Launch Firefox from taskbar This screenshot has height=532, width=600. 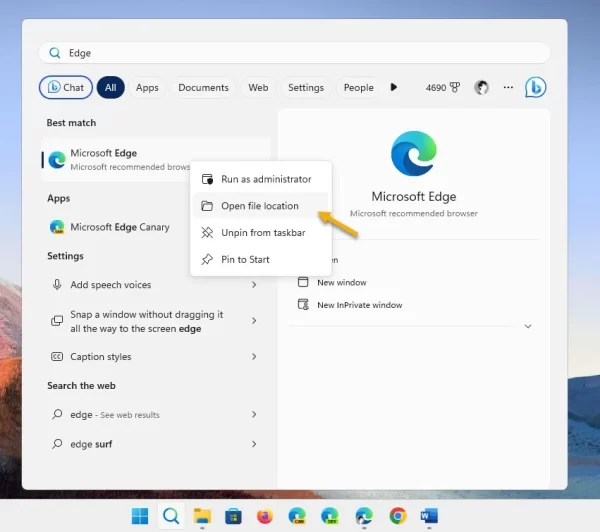265,516
